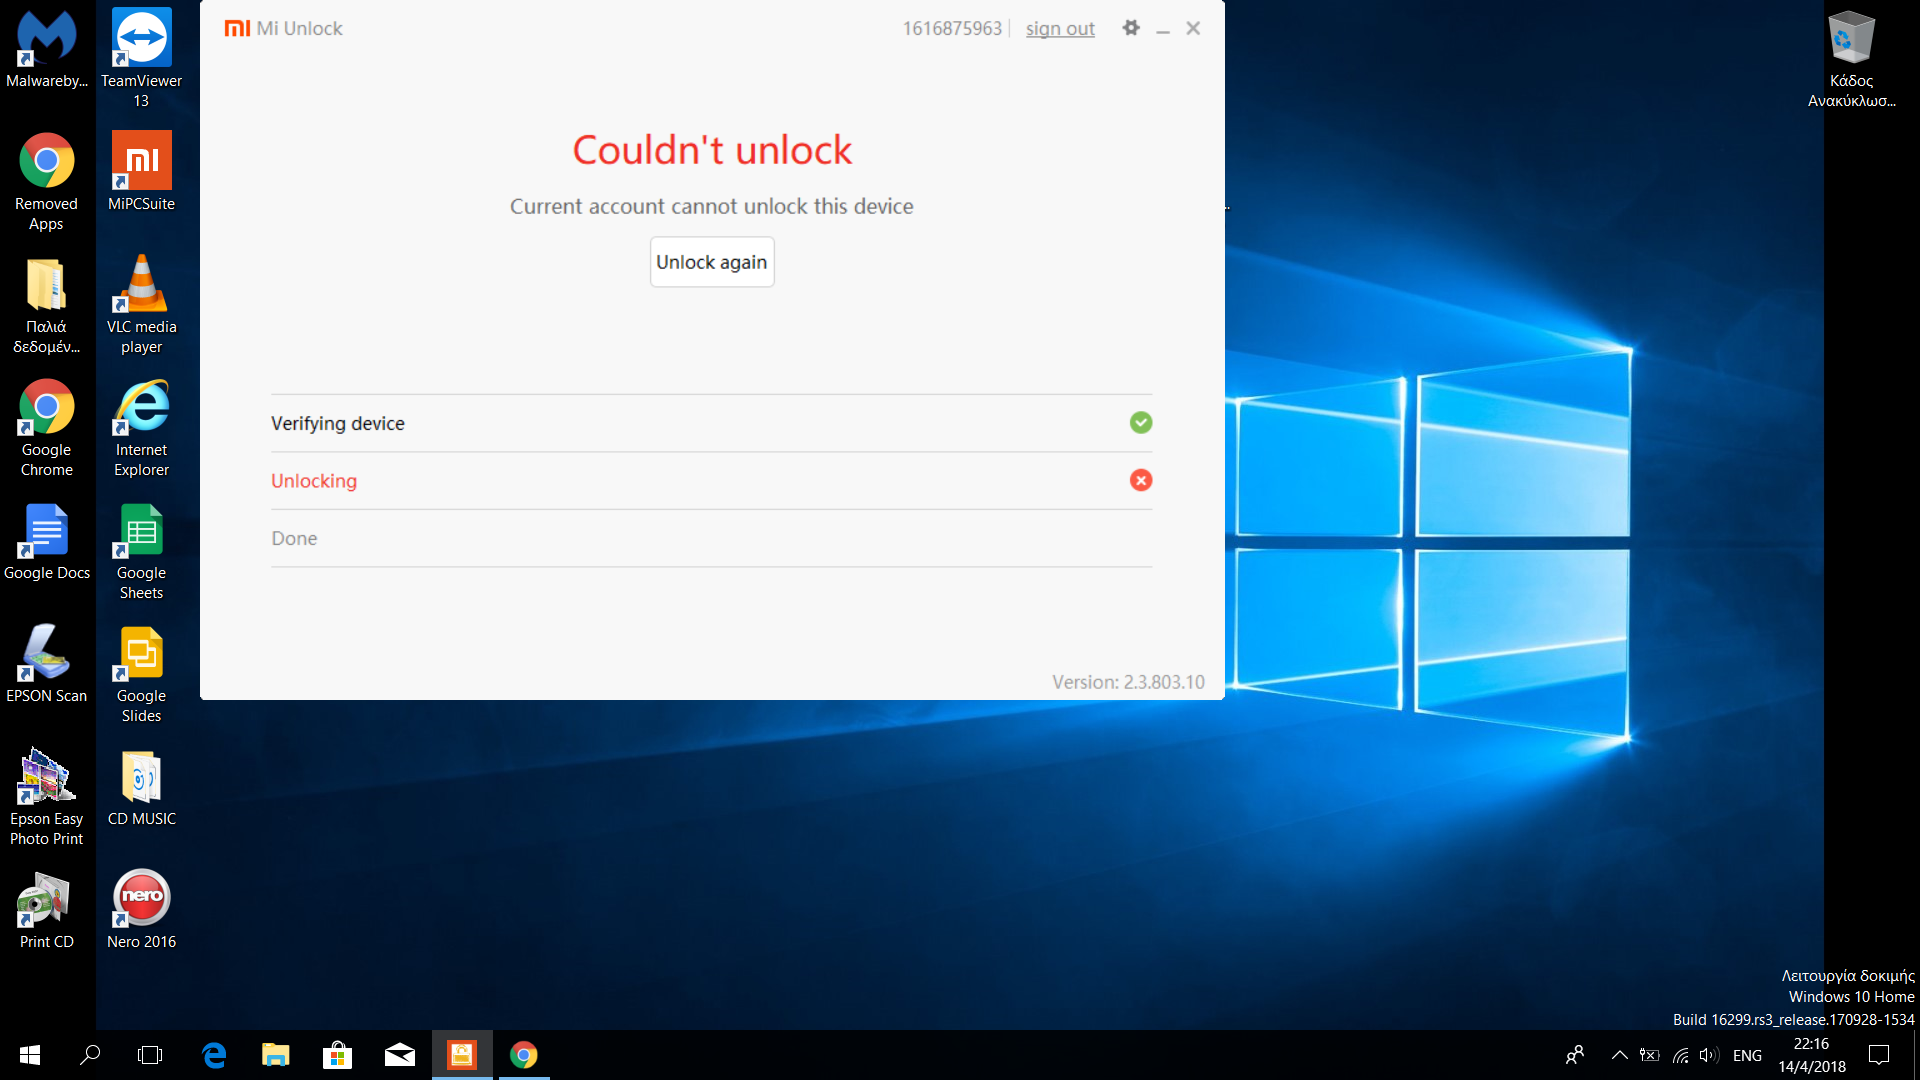Open Chrome from the taskbar
The image size is (1920, 1080).
523,1055
